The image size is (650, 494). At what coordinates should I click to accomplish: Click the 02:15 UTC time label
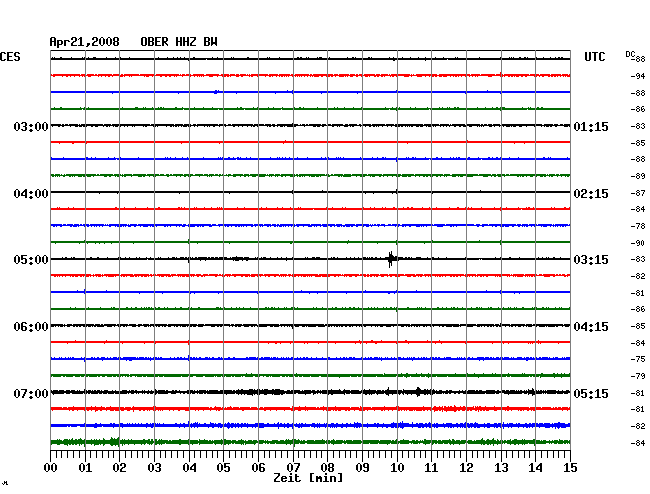(x=591, y=194)
